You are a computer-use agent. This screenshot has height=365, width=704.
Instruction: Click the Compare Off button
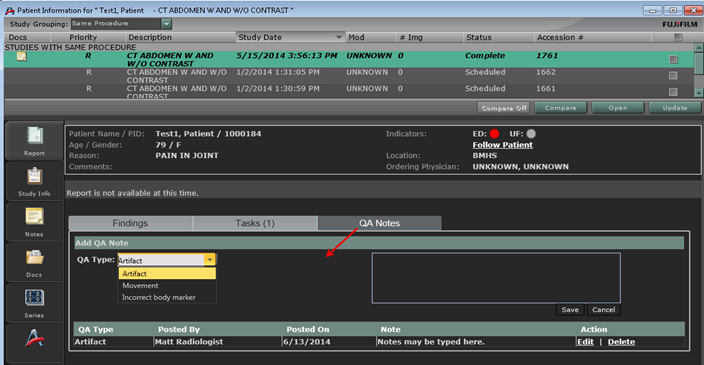[x=504, y=108]
